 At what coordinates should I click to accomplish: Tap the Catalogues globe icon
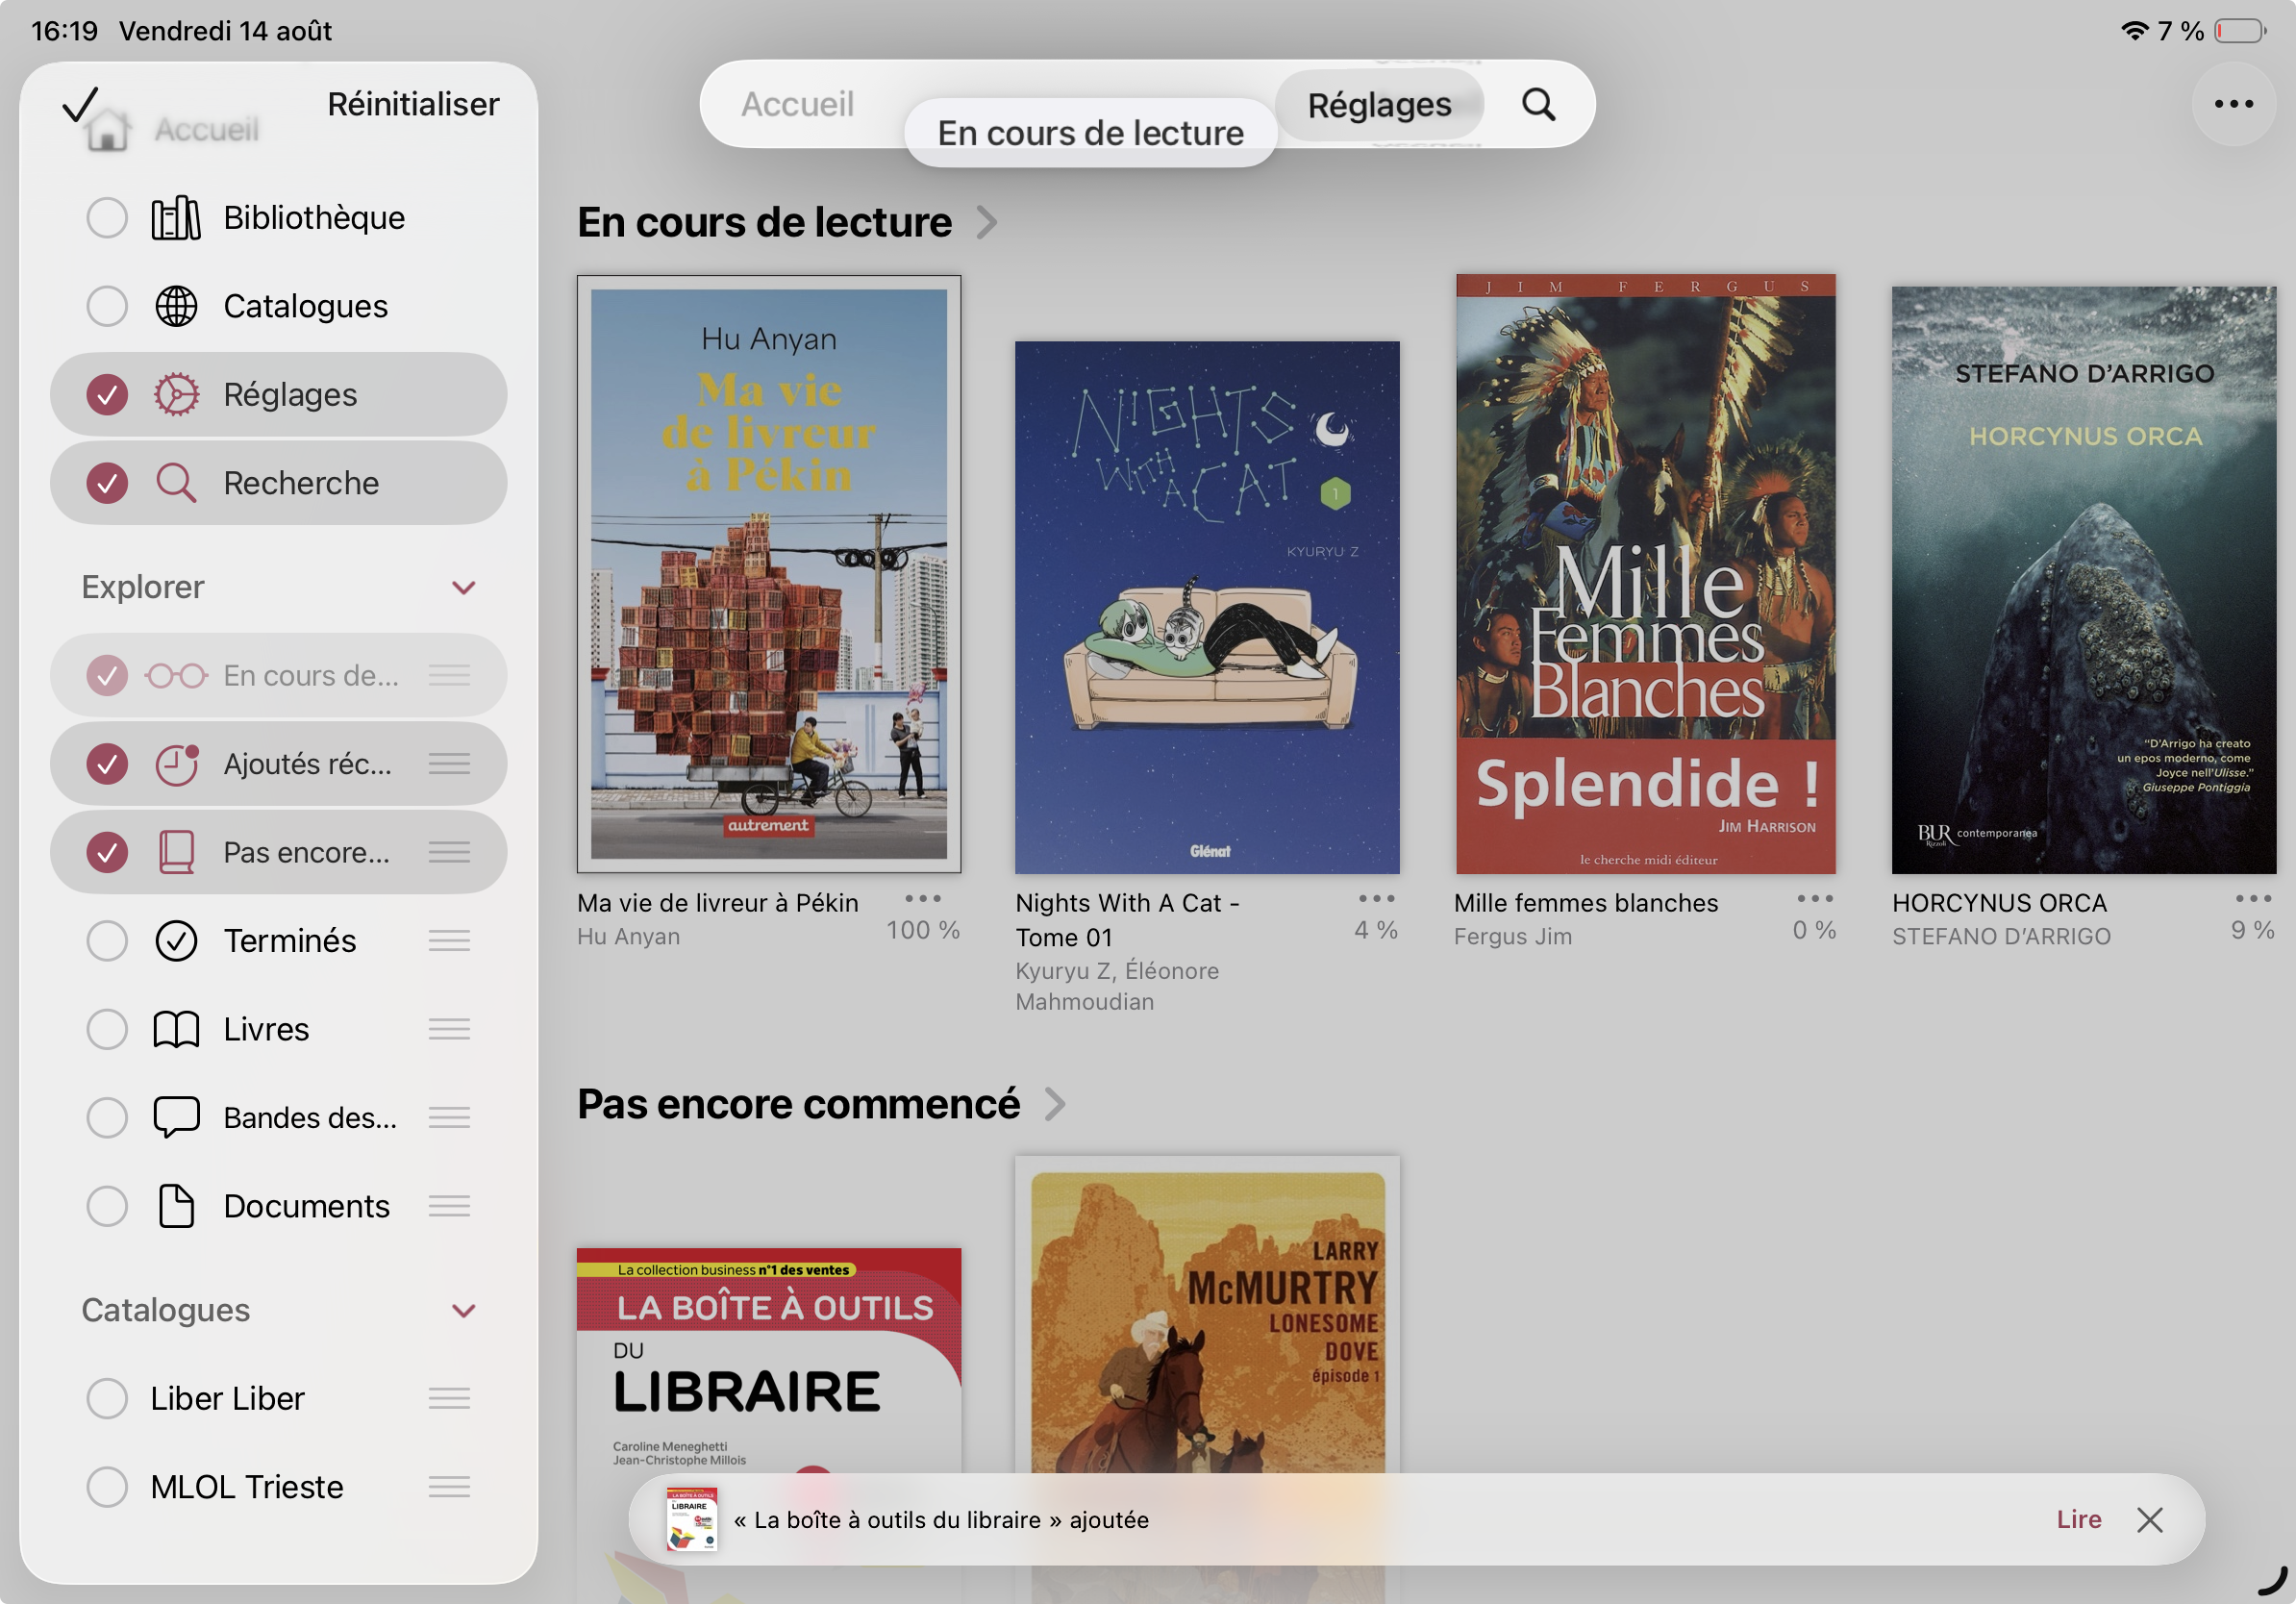[176, 306]
